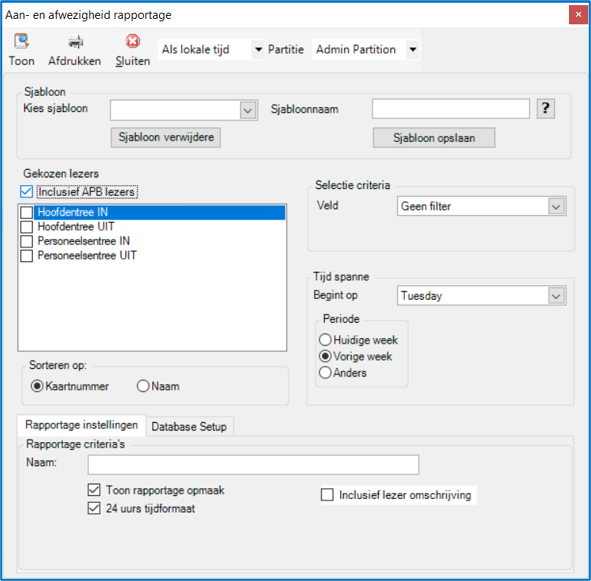Open the Begint op Tuesday dropdown
The height and width of the screenshot is (581, 591).
pos(556,296)
